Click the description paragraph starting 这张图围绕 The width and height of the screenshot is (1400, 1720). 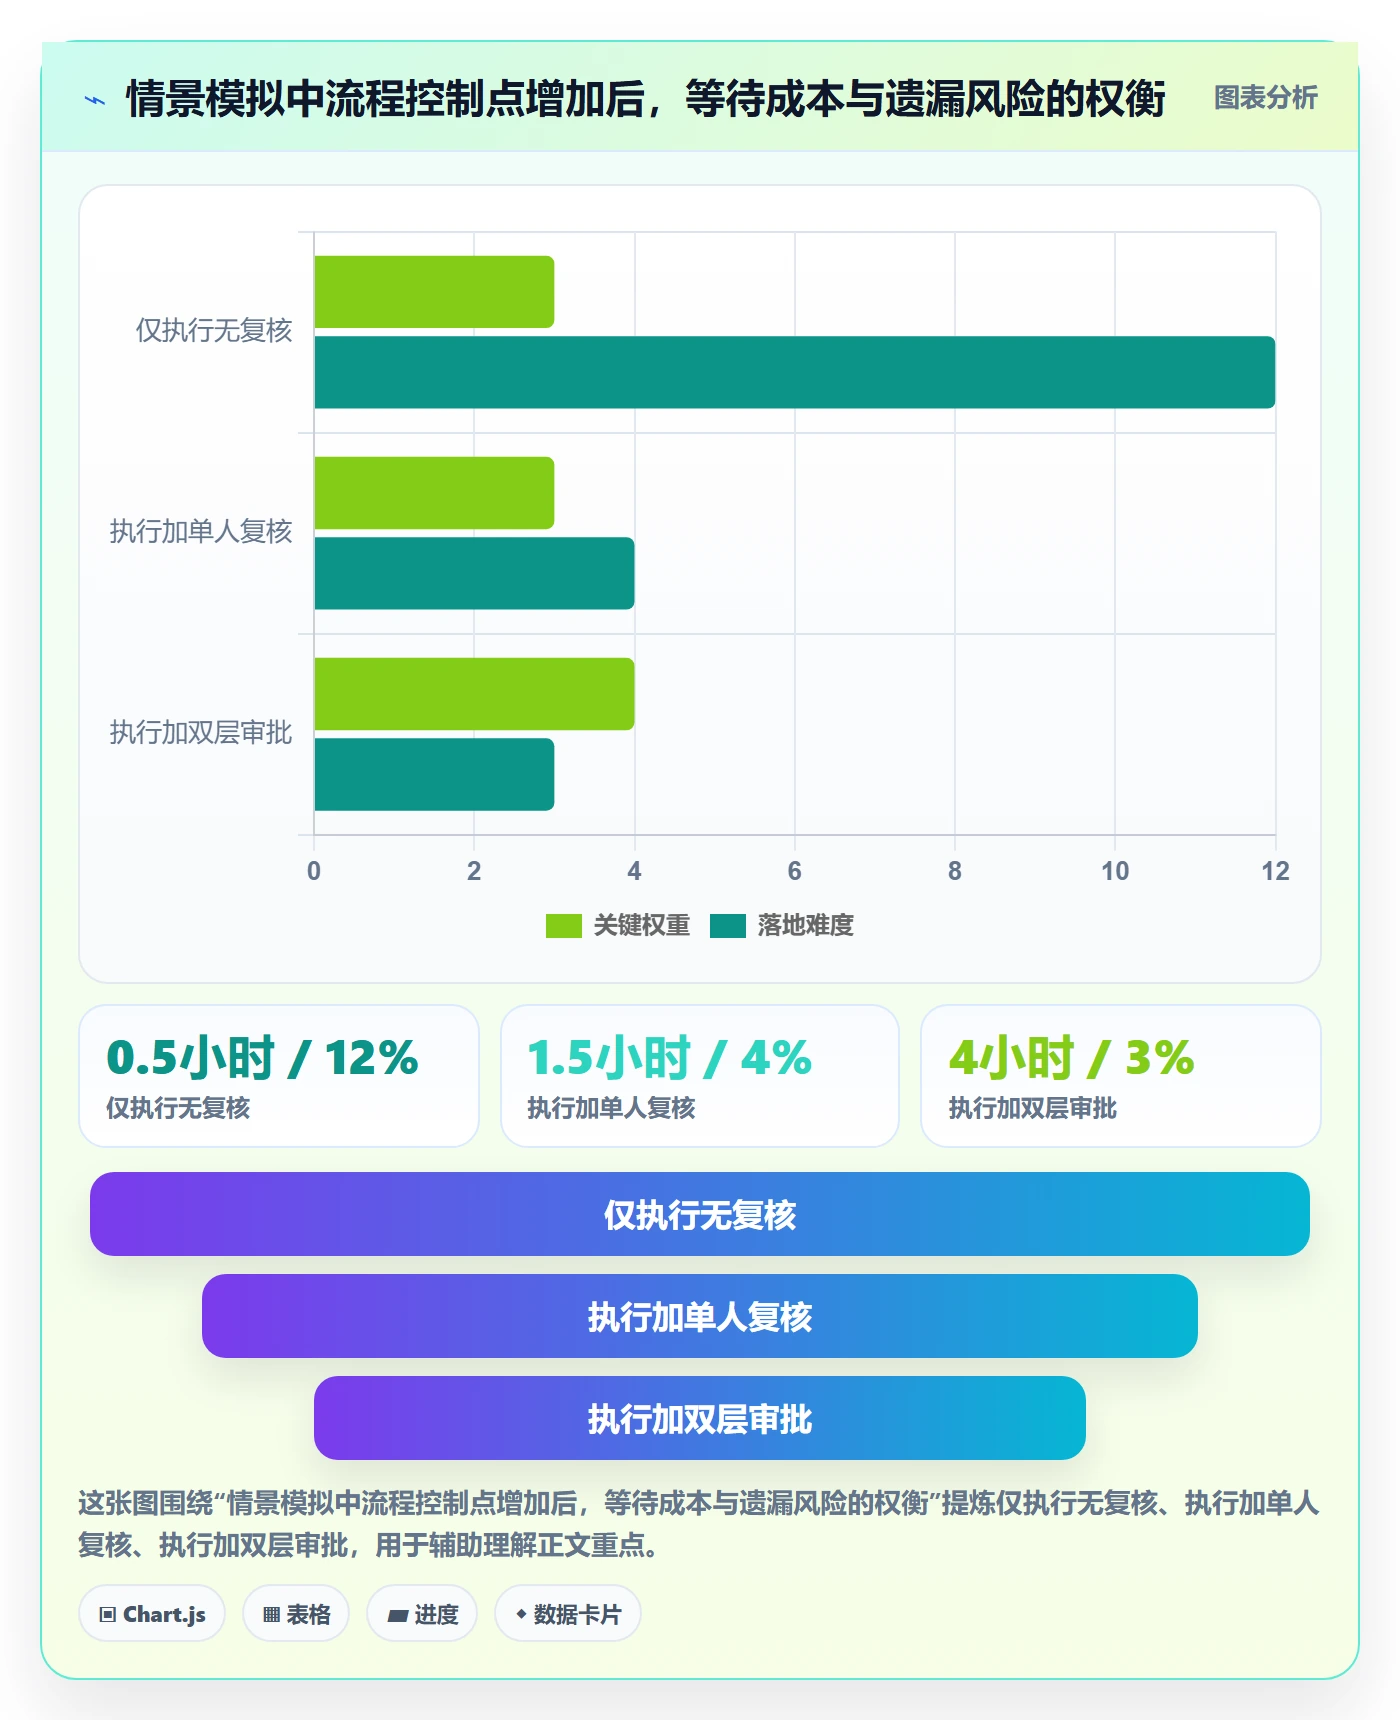click(699, 1524)
